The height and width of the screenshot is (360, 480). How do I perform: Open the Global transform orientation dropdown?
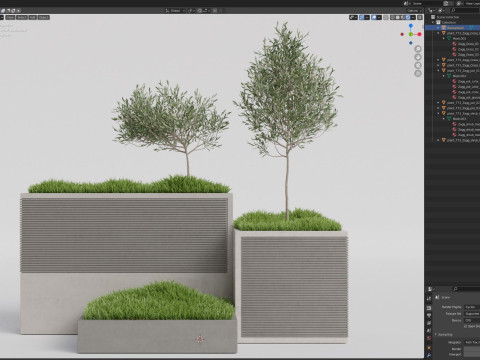click(x=175, y=11)
